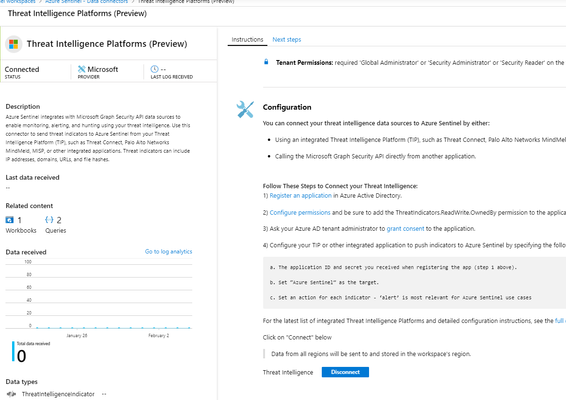The width and height of the screenshot is (566, 400).
Task: Click the January 26 chart axis label
Action: tap(77, 335)
